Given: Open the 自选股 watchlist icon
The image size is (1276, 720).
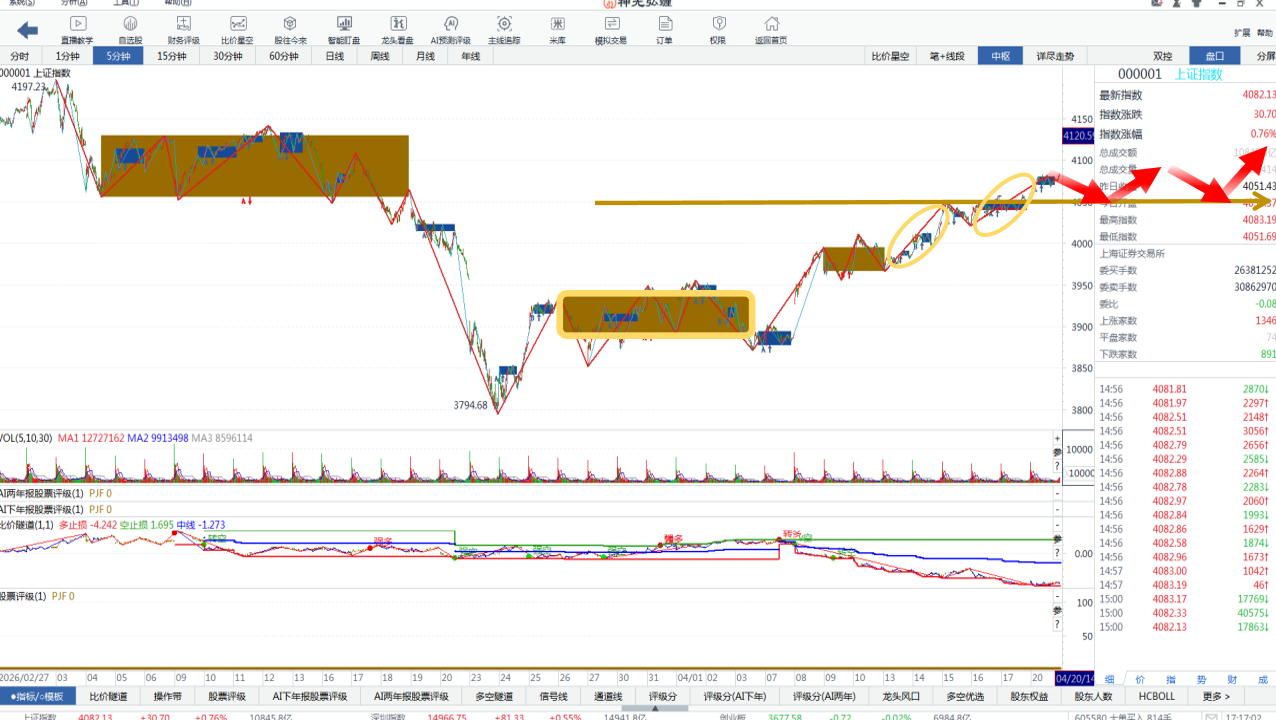Looking at the screenshot, I should 130,29.
